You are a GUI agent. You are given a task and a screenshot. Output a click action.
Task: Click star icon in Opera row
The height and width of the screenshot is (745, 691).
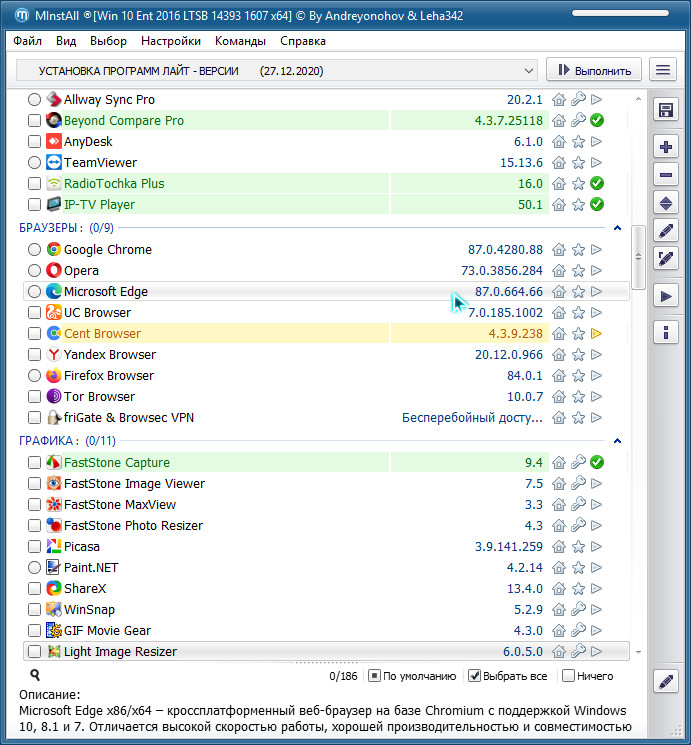click(578, 270)
